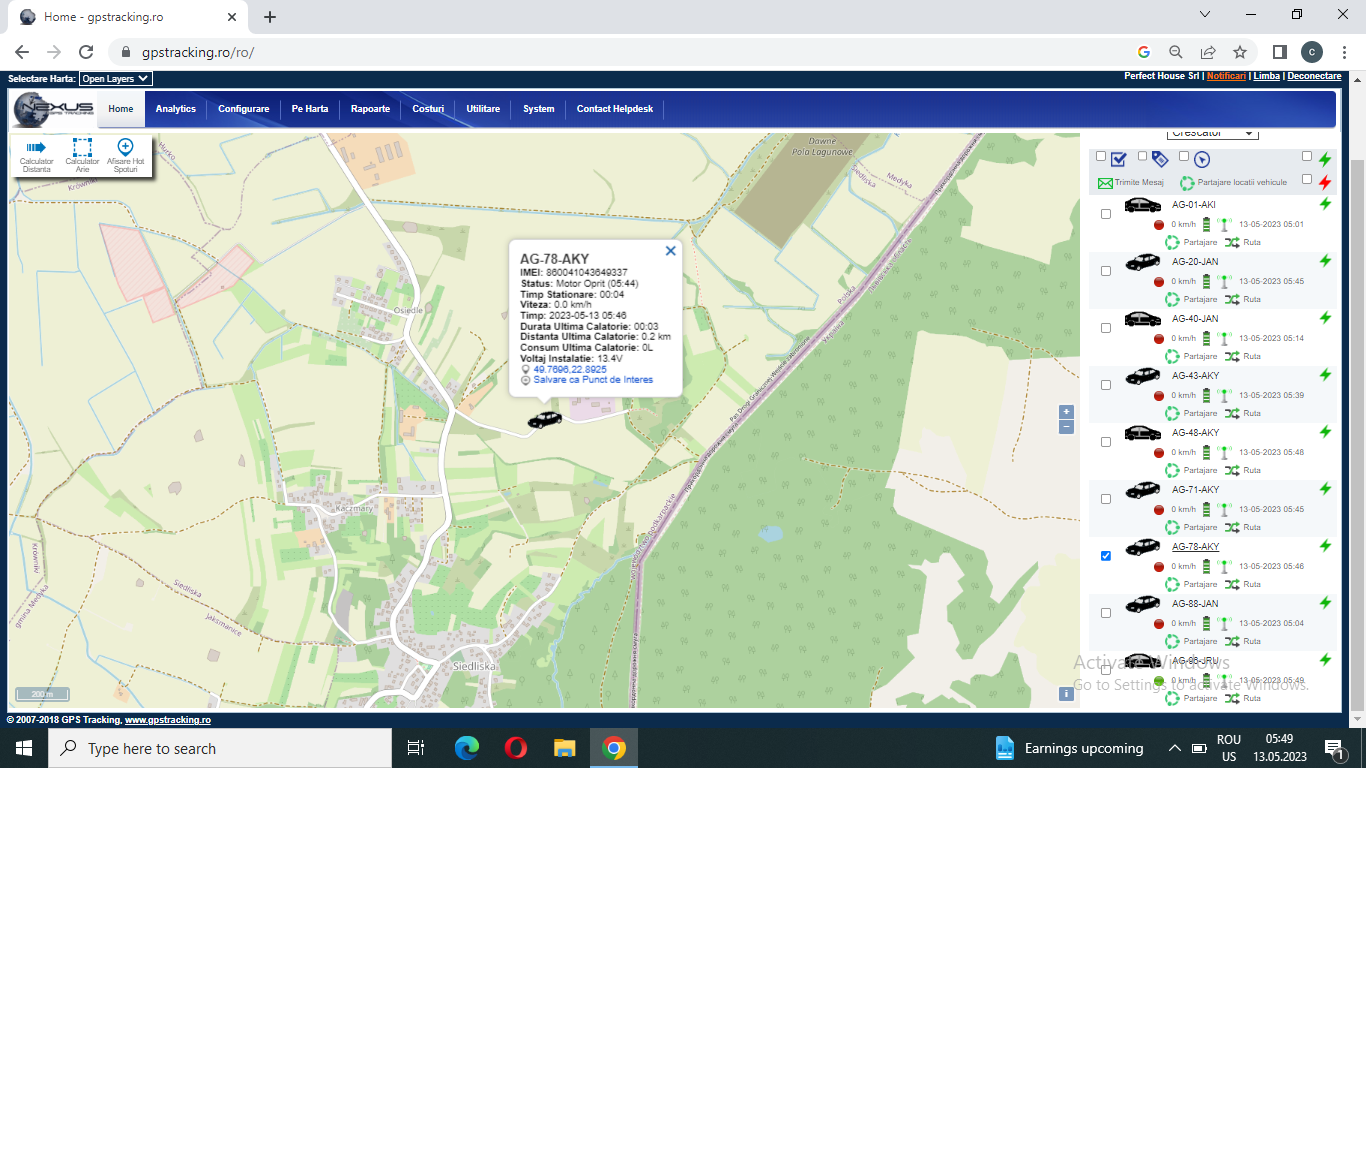Click the map zoom-in plus button
The height and width of the screenshot is (1172, 1366).
tap(1066, 412)
